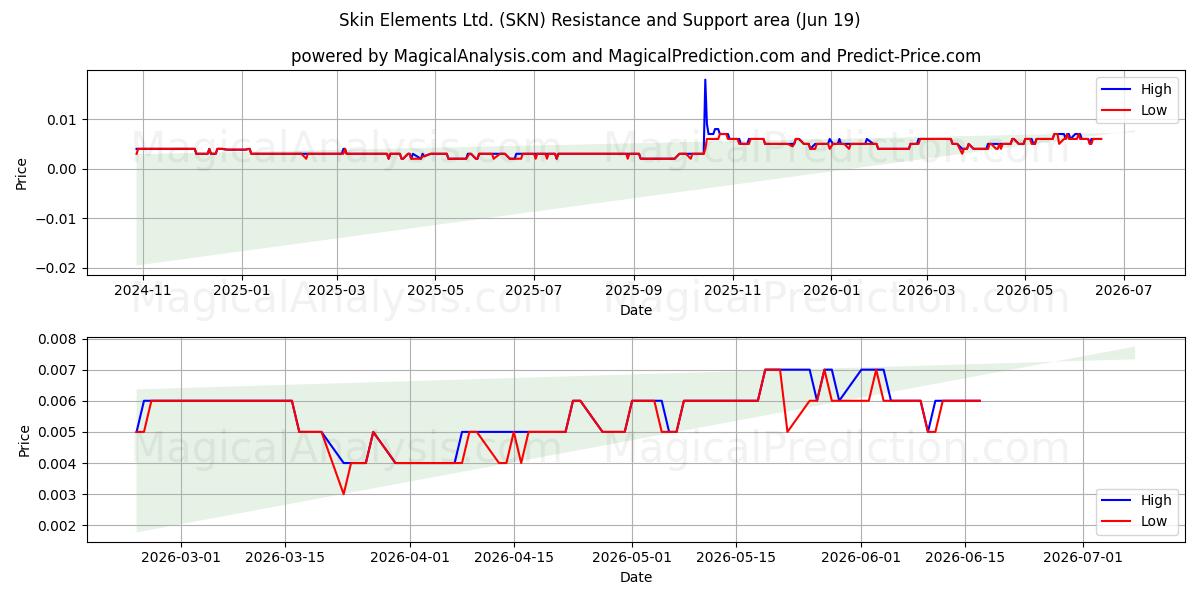Click the '2025-05' tick label
1200x600 pixels.
435,290
